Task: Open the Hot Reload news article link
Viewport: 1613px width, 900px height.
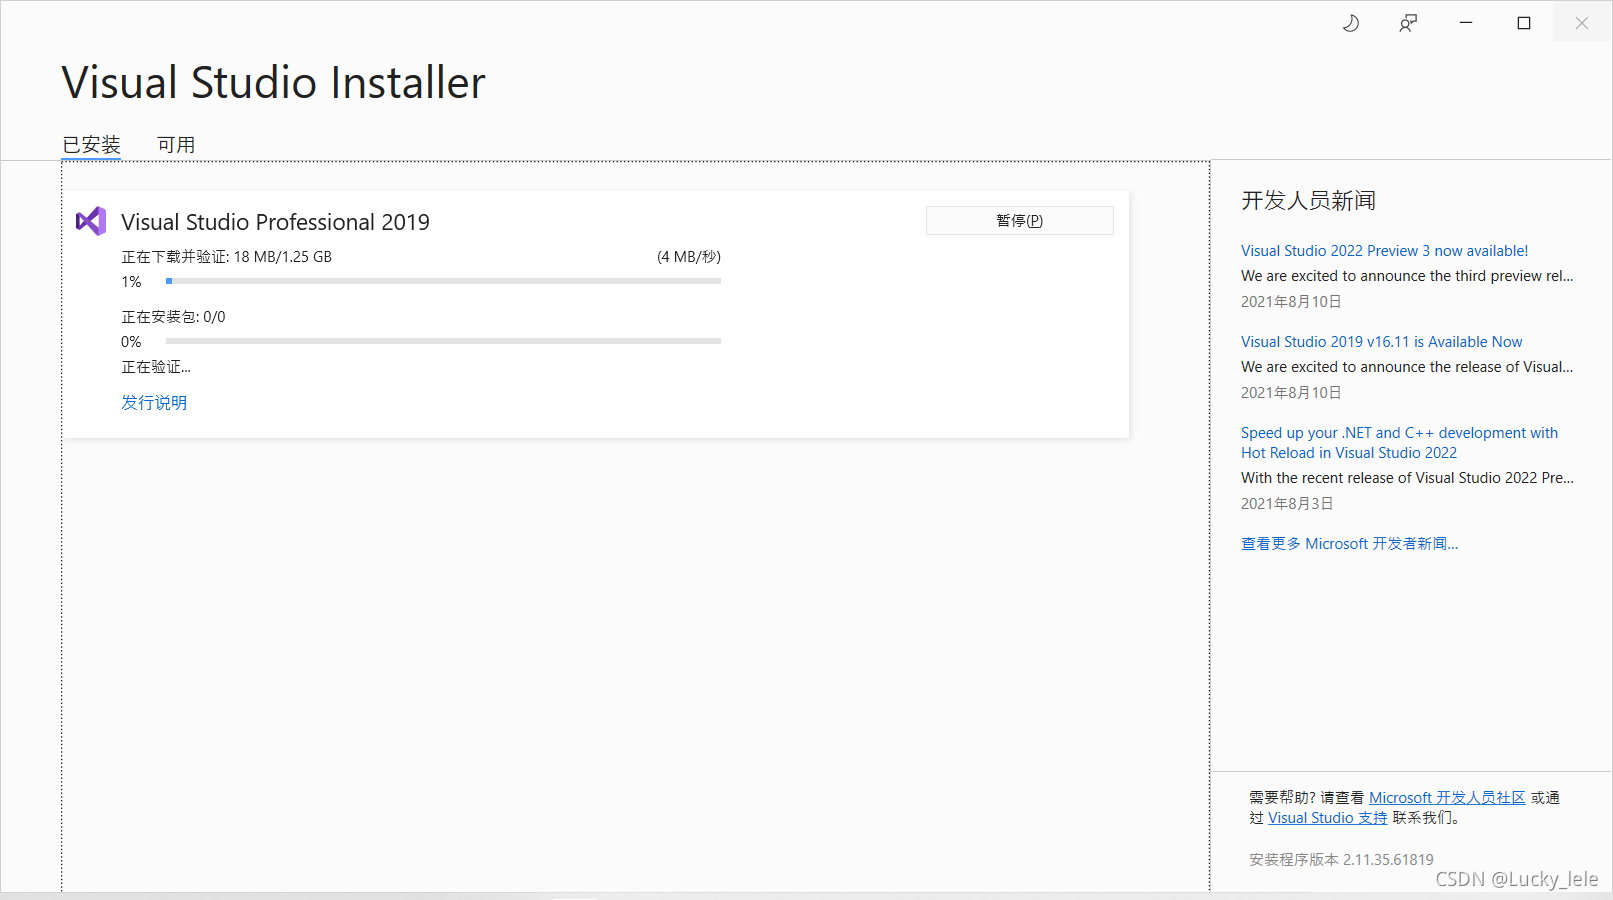Action: tap(1399, 443)
